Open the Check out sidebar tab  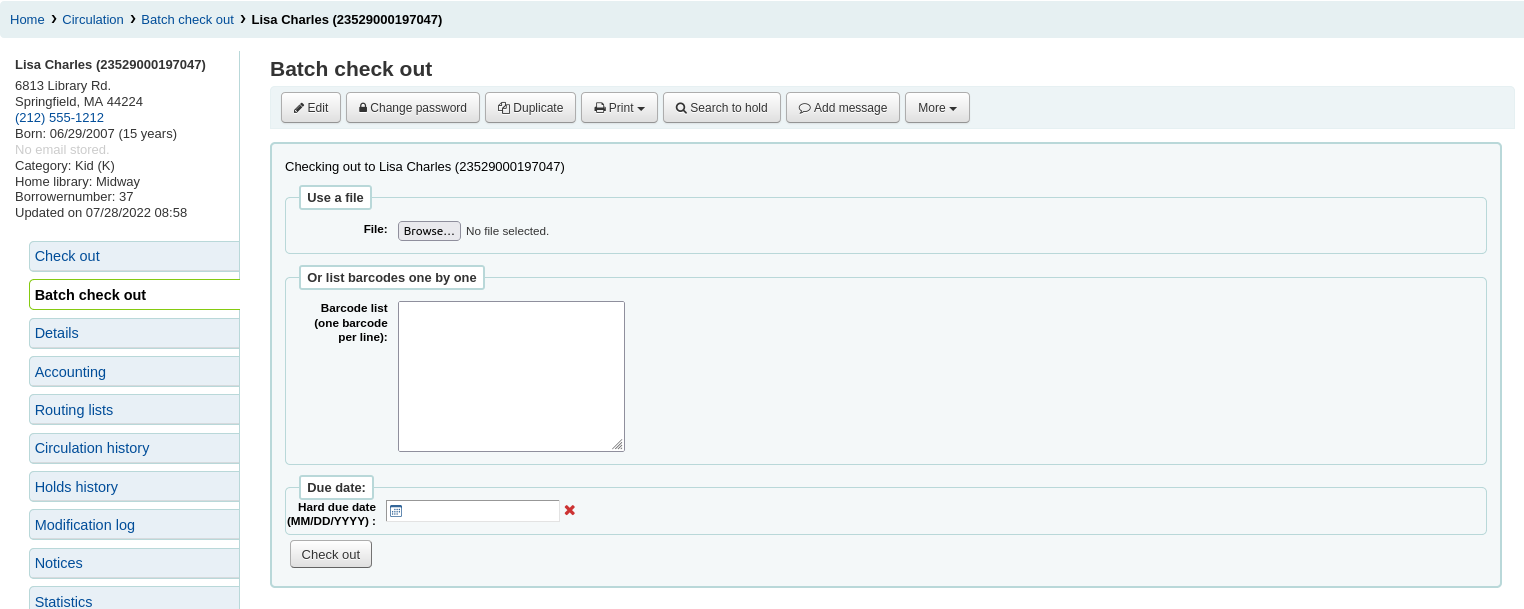click(134, 256)
